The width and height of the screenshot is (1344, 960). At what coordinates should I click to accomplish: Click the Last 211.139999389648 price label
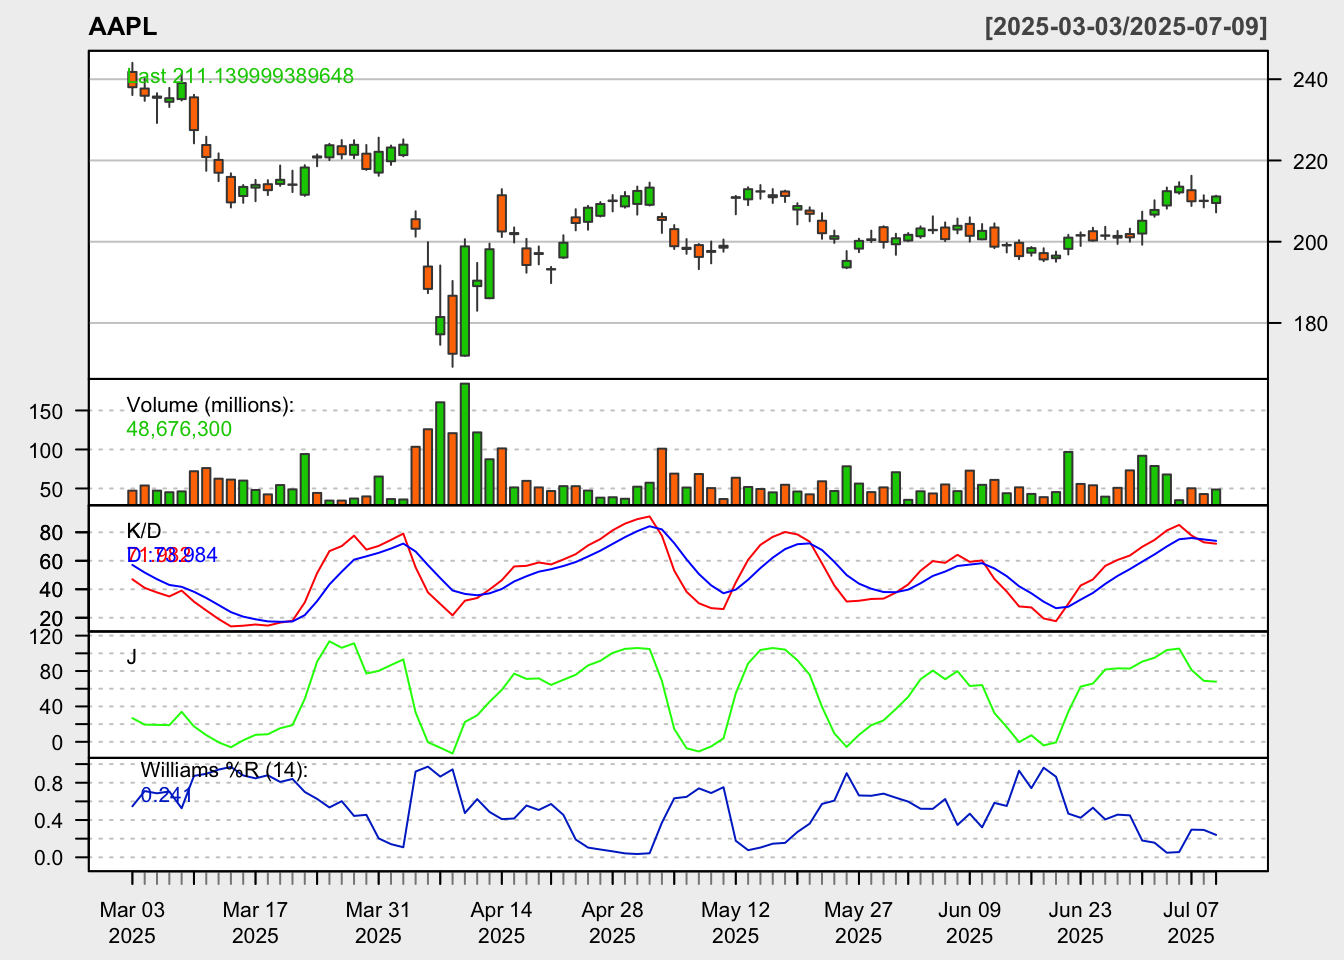point(240,76)
